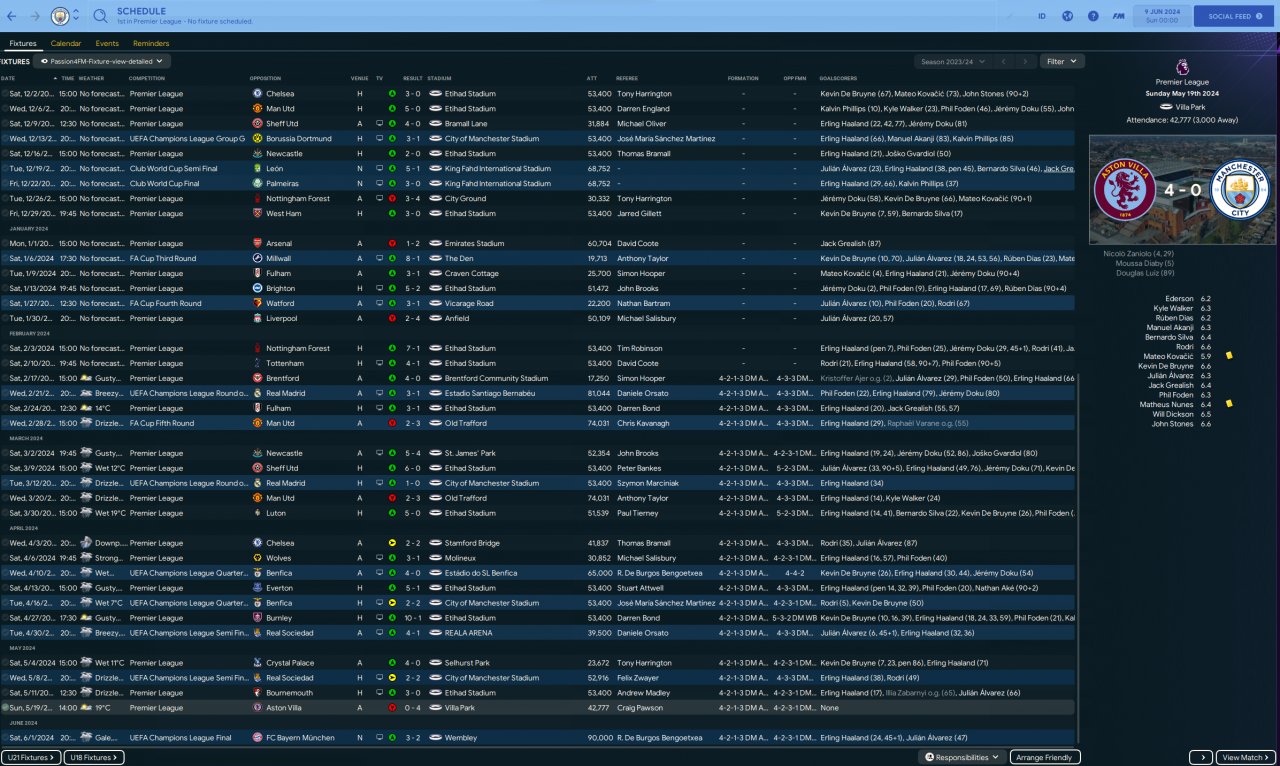Viewport: 1280px width, 766px height.
Task: Click the View Match button
Action: point(1246,757)
